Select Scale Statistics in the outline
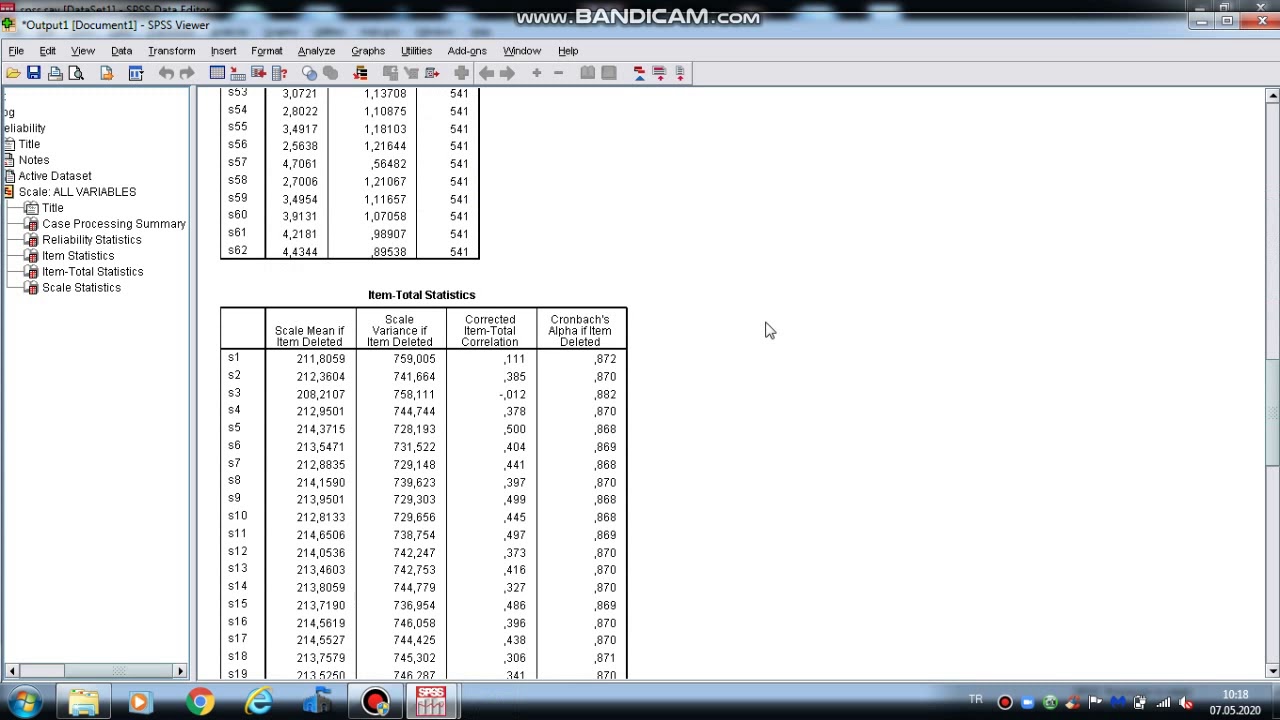Viewport: 1280px width, 720px height. [81, 288]
